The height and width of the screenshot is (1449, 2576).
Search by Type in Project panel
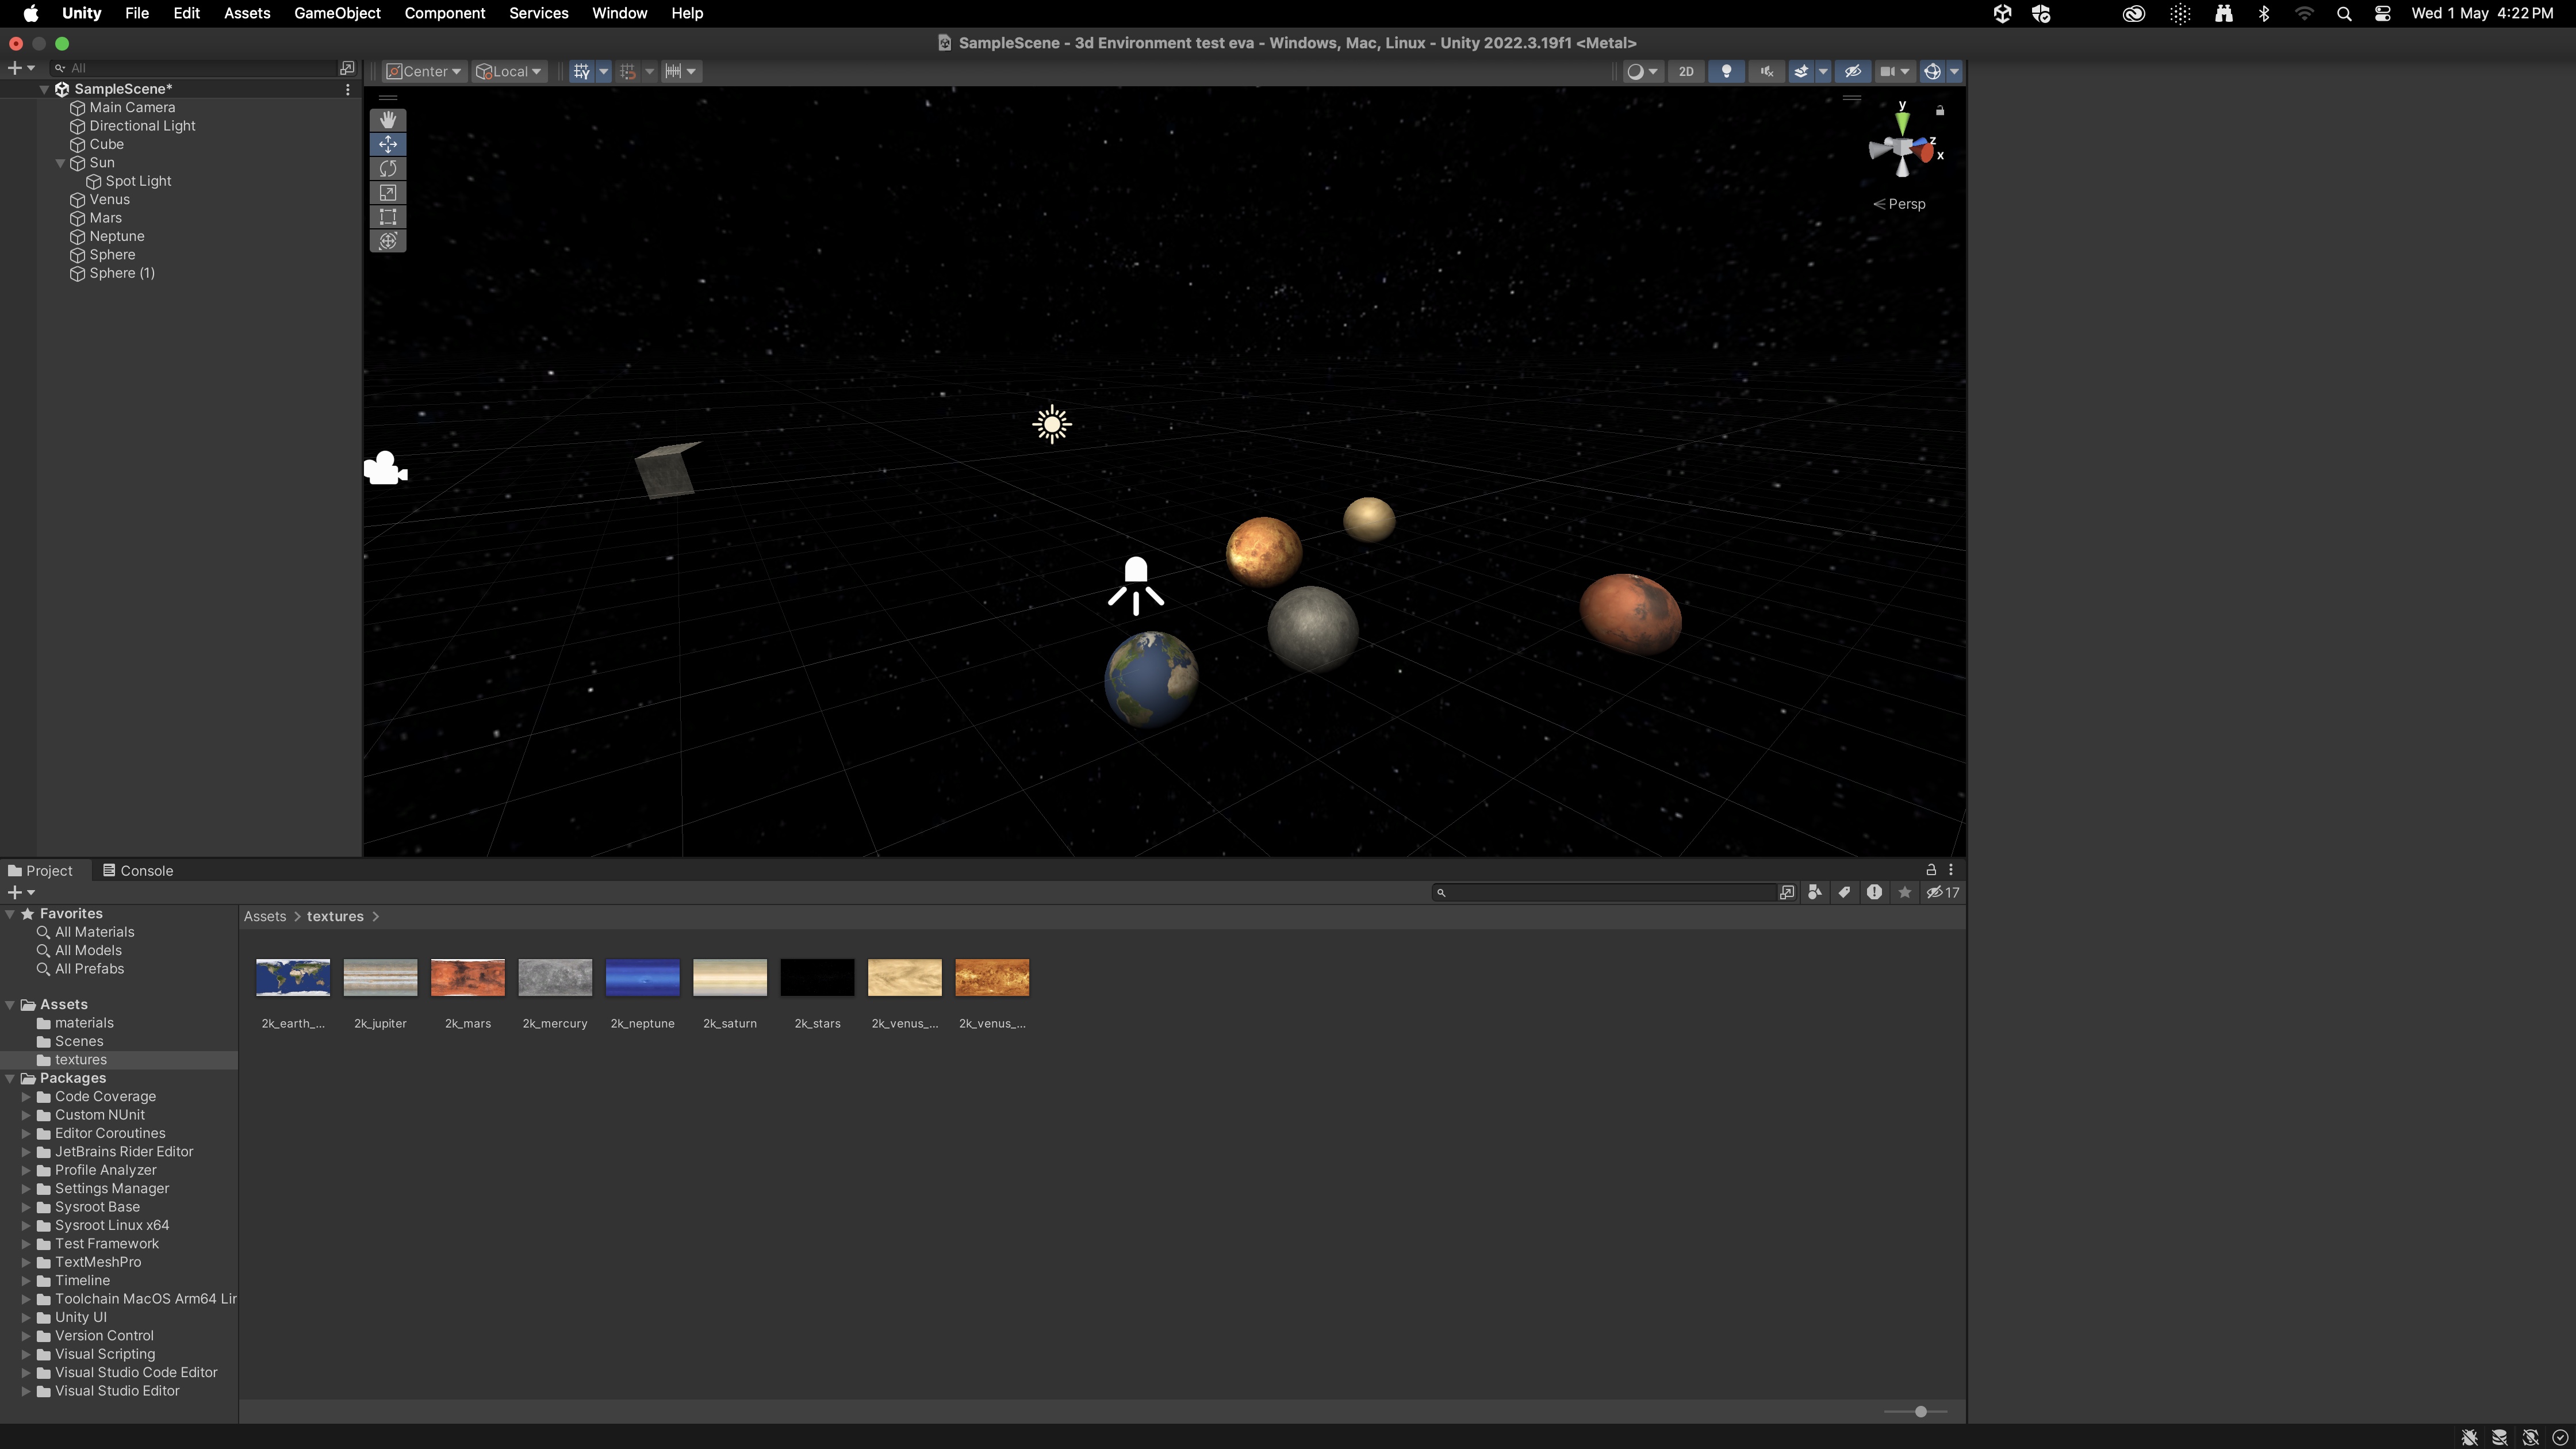1814,892
